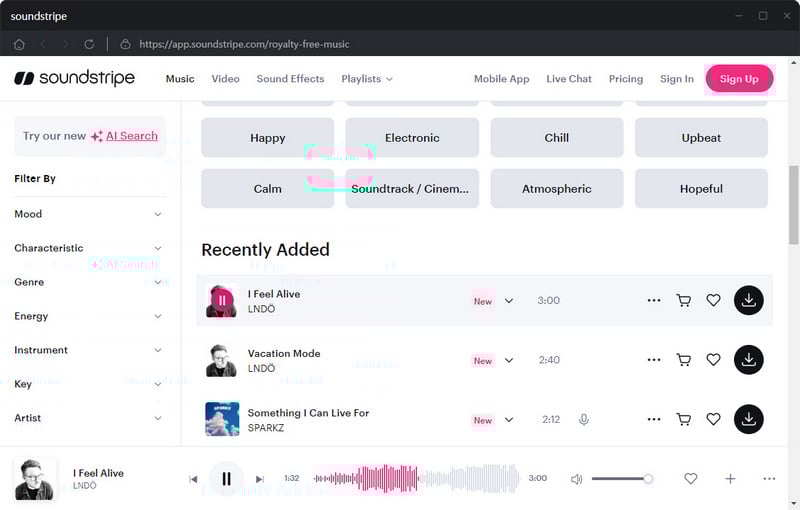Viewport: 800px width, 510px height.
Task: Favorite Something I Can Live For
Action: click(713, 419)
